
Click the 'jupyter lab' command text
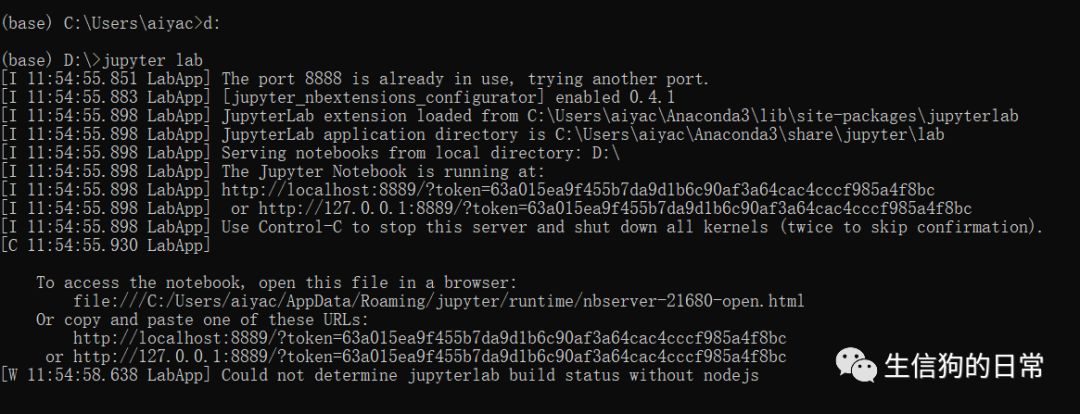[x=152, y=60]
